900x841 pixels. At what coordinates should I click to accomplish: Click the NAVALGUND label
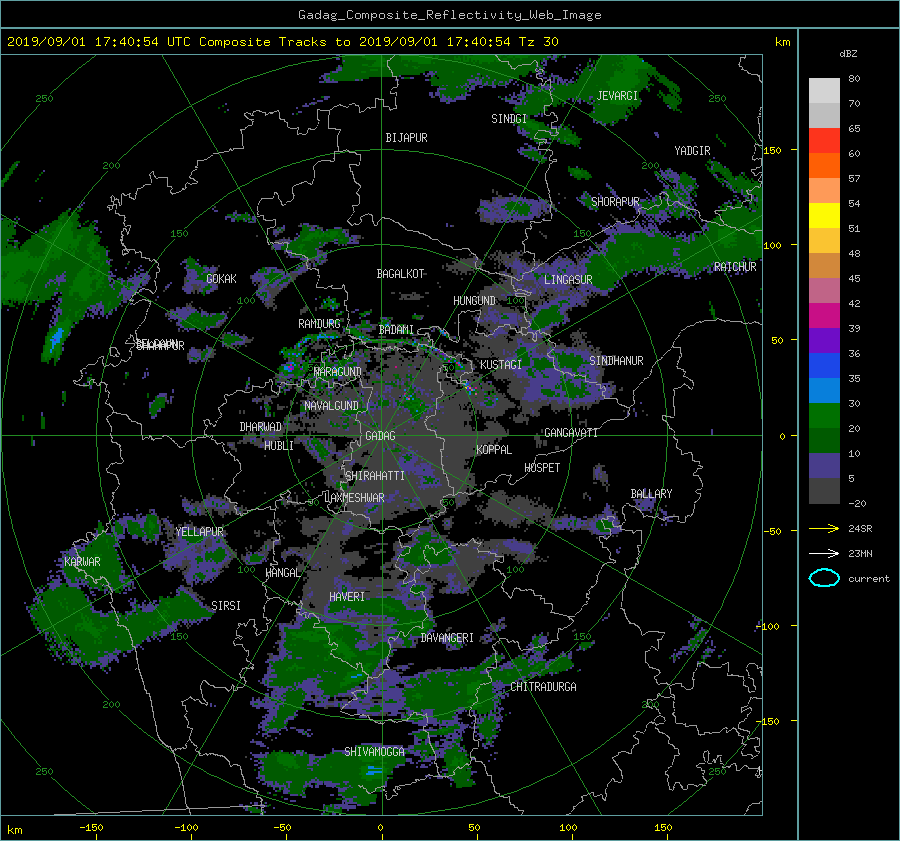tap(331, 406)
